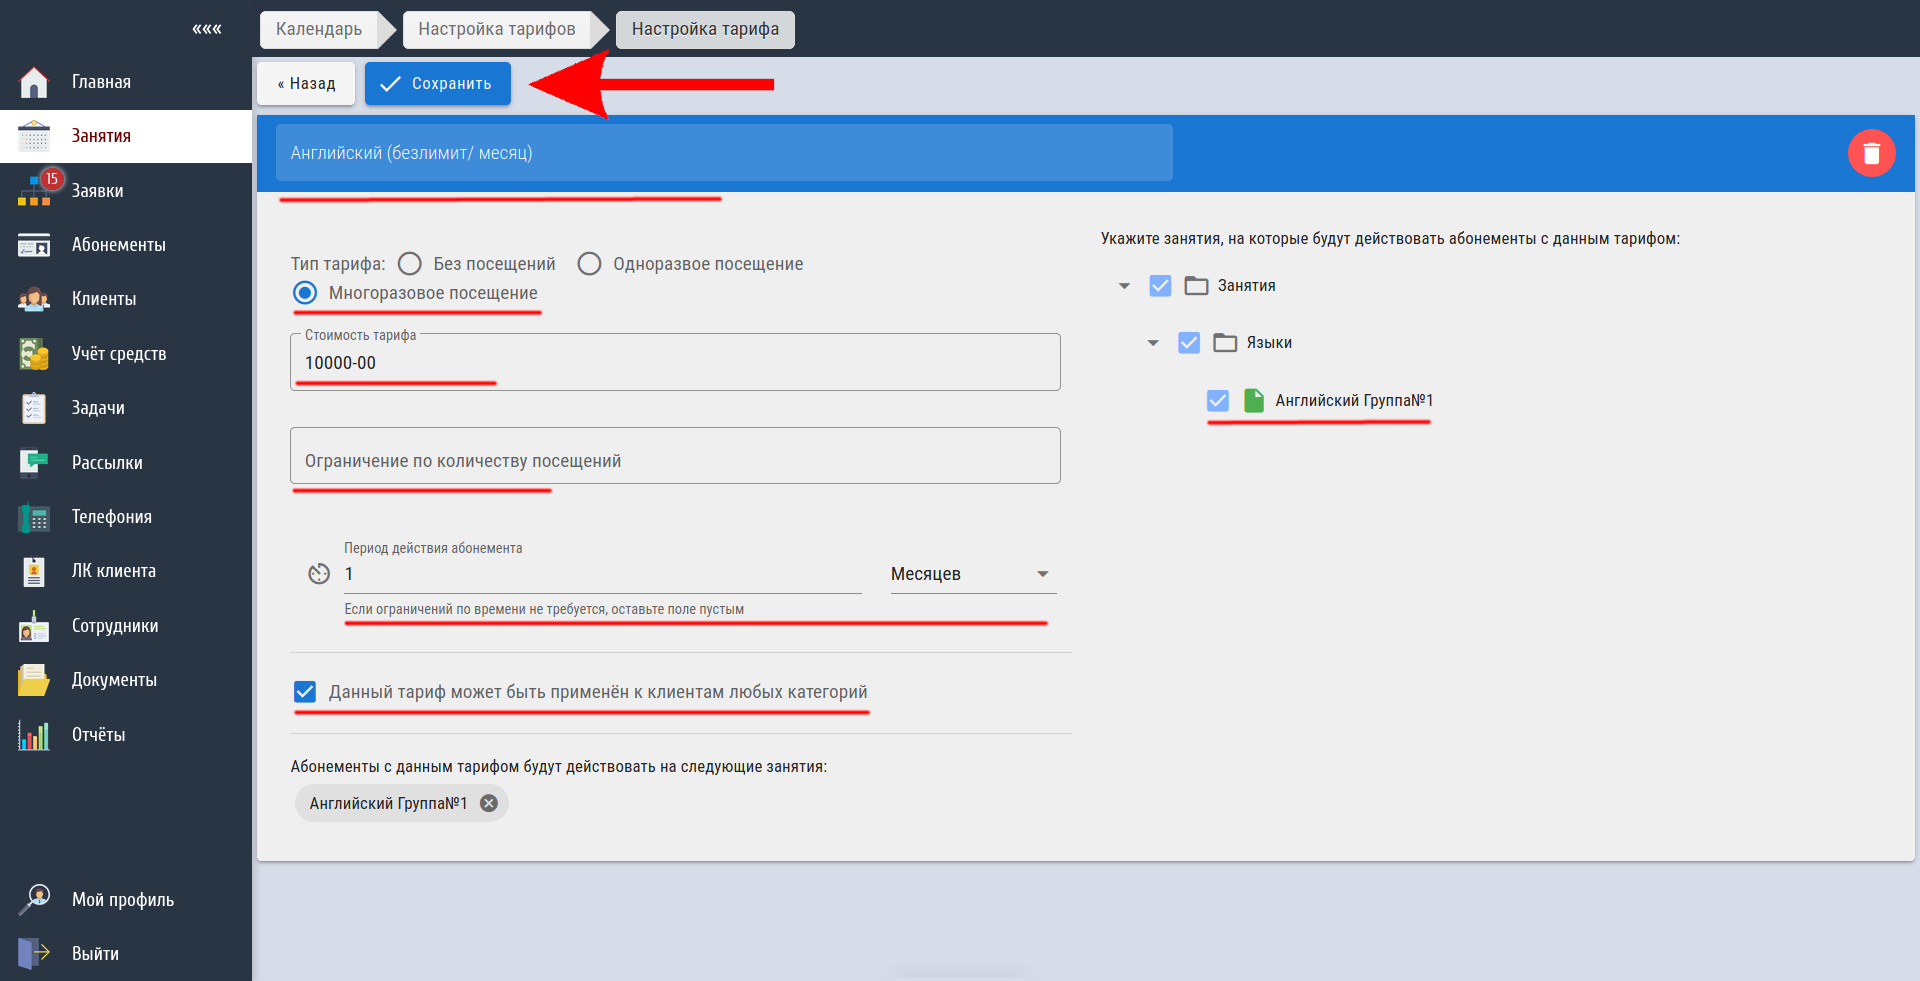
Task: Collapse the Языки tree node arrow
Action: (1153, 343)
